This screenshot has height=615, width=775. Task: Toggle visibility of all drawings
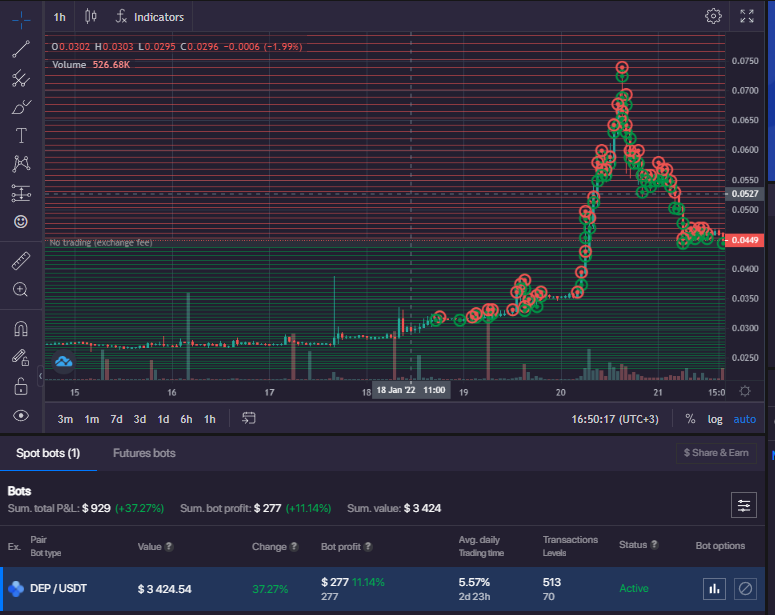click(21, 415)
